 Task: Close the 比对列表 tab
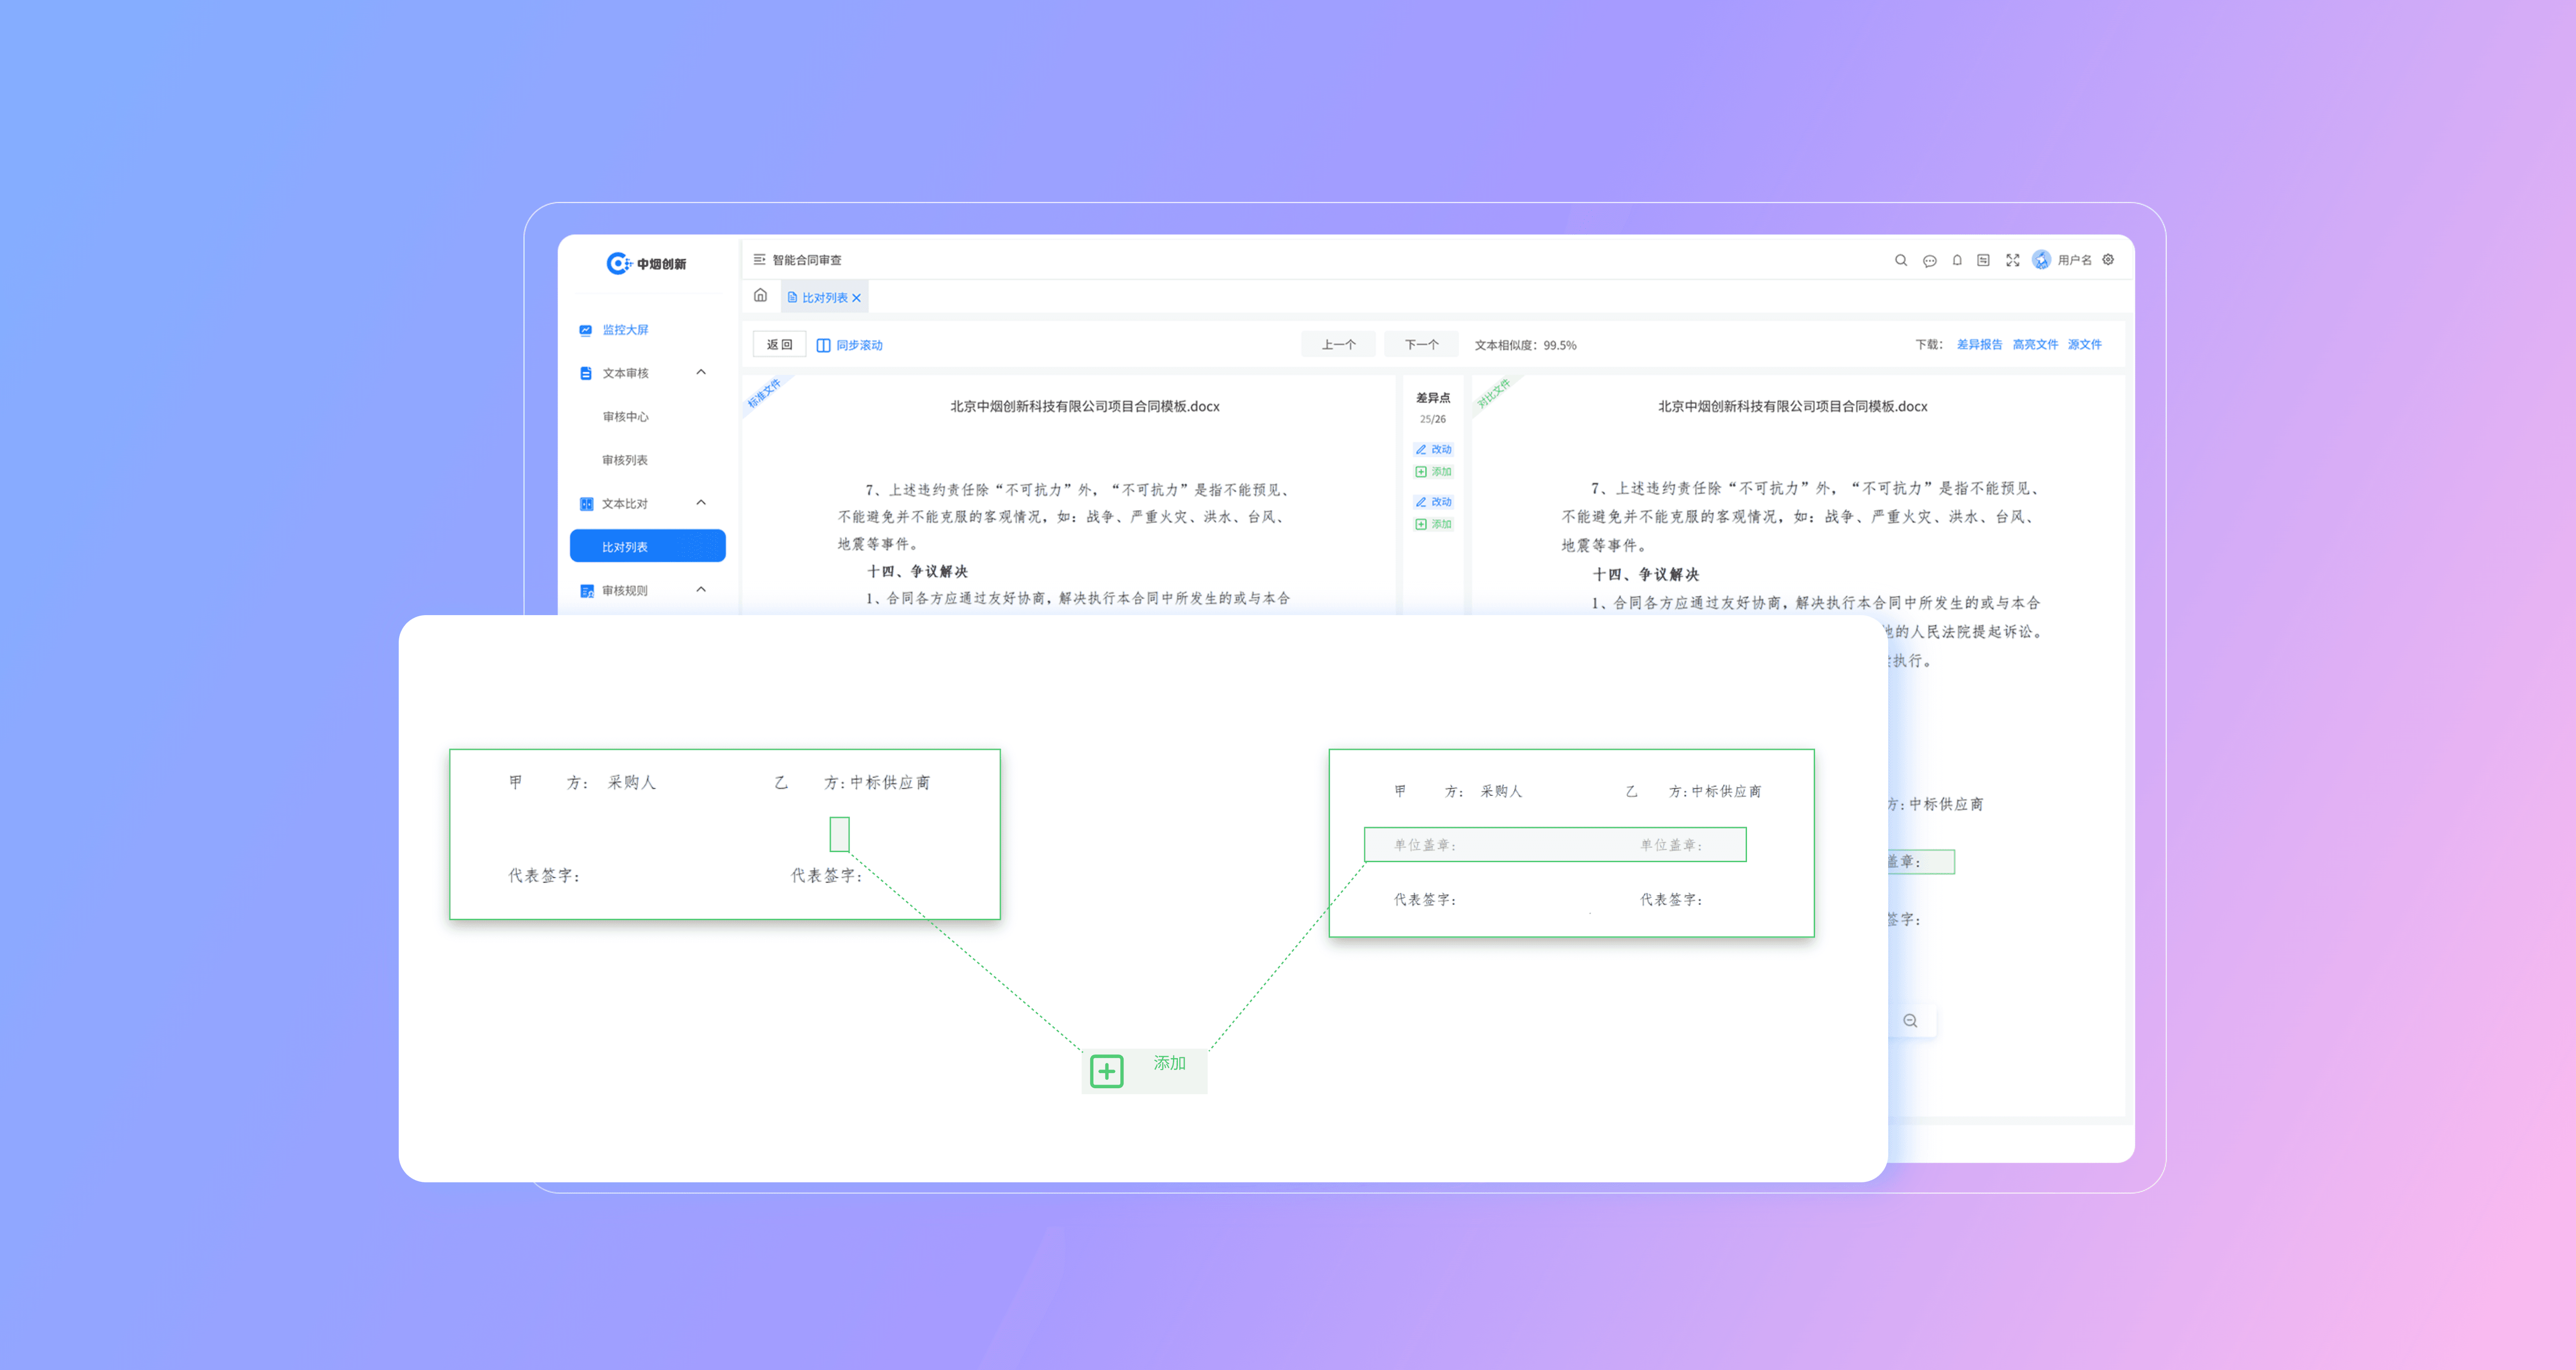(857, 298)
